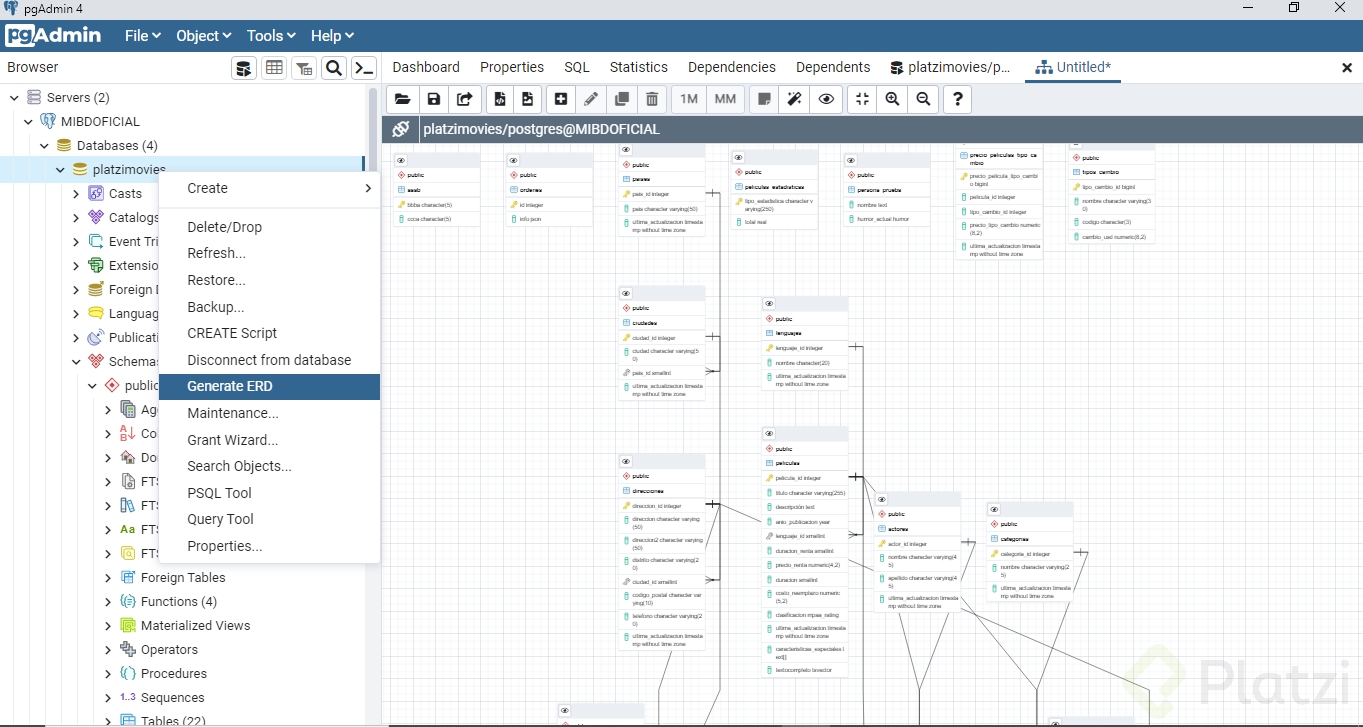The height and width of the screenshot is (727, 1363).
Task: Expand the Functions (4) node arrow
Action: [109, 602]
